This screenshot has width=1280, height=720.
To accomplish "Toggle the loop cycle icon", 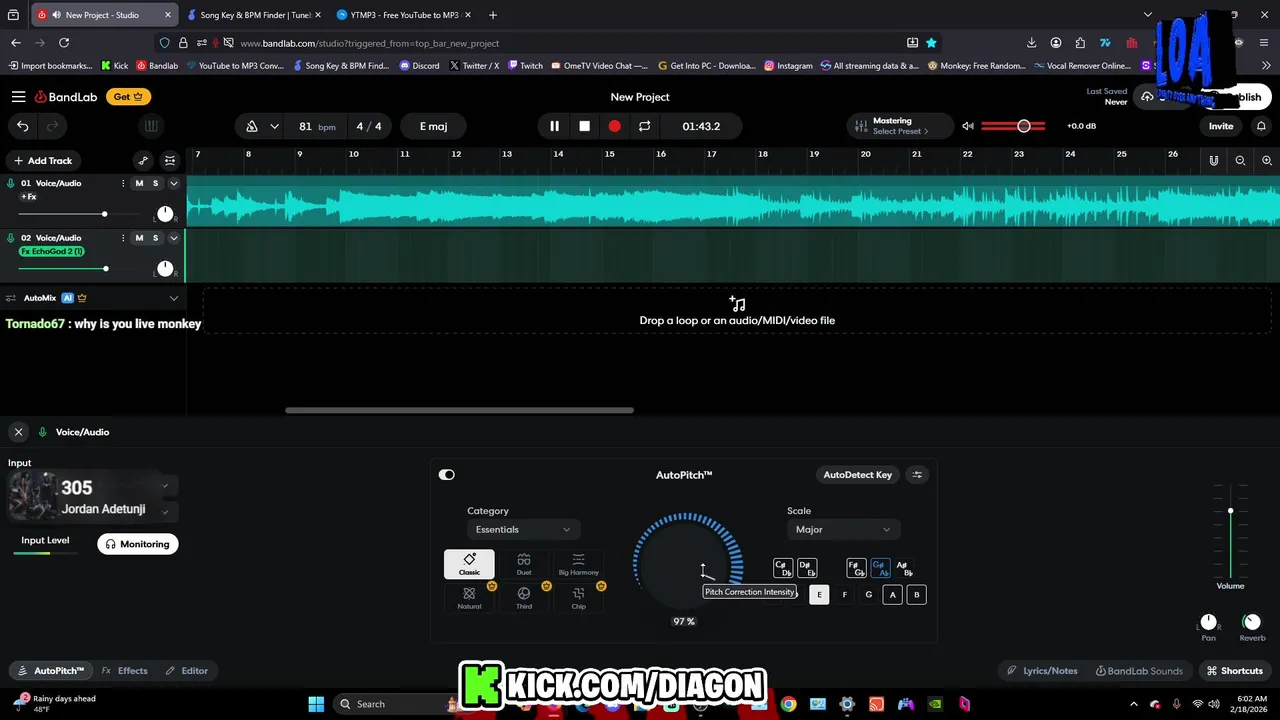I will pyautogui.click(x=644, y=126).
